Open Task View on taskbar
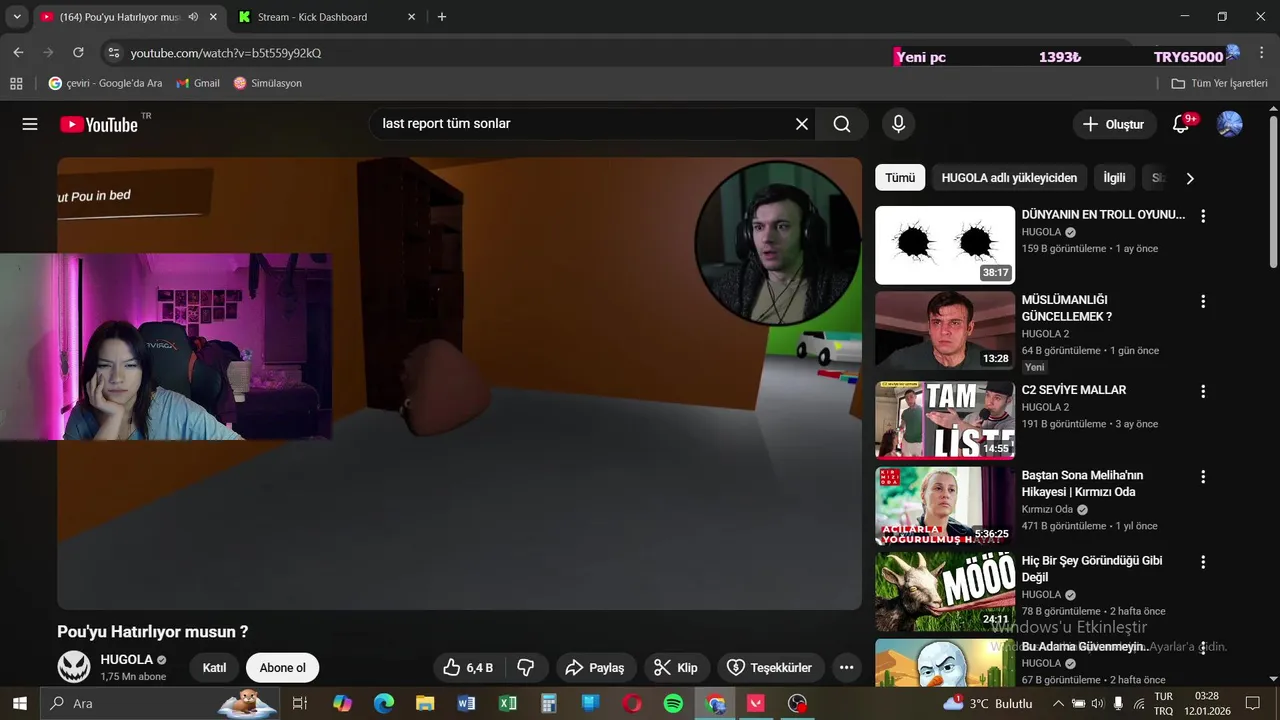 tap(299, 703)
